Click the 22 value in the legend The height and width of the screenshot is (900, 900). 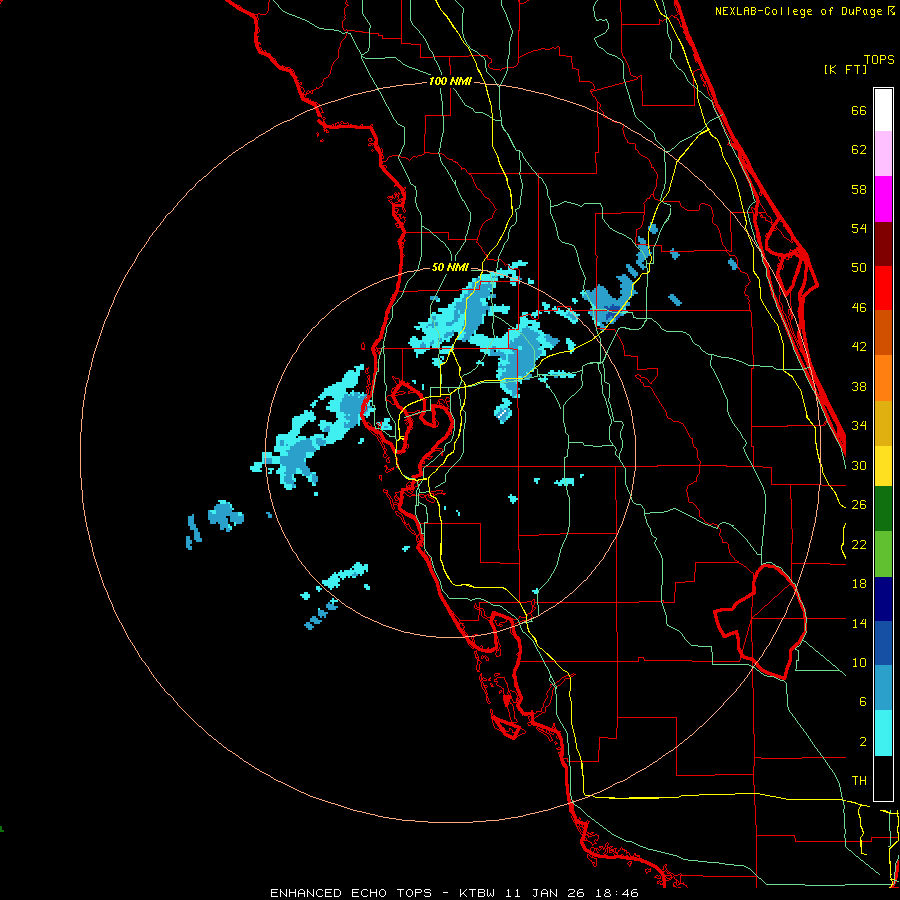click(x=859, y=544)
